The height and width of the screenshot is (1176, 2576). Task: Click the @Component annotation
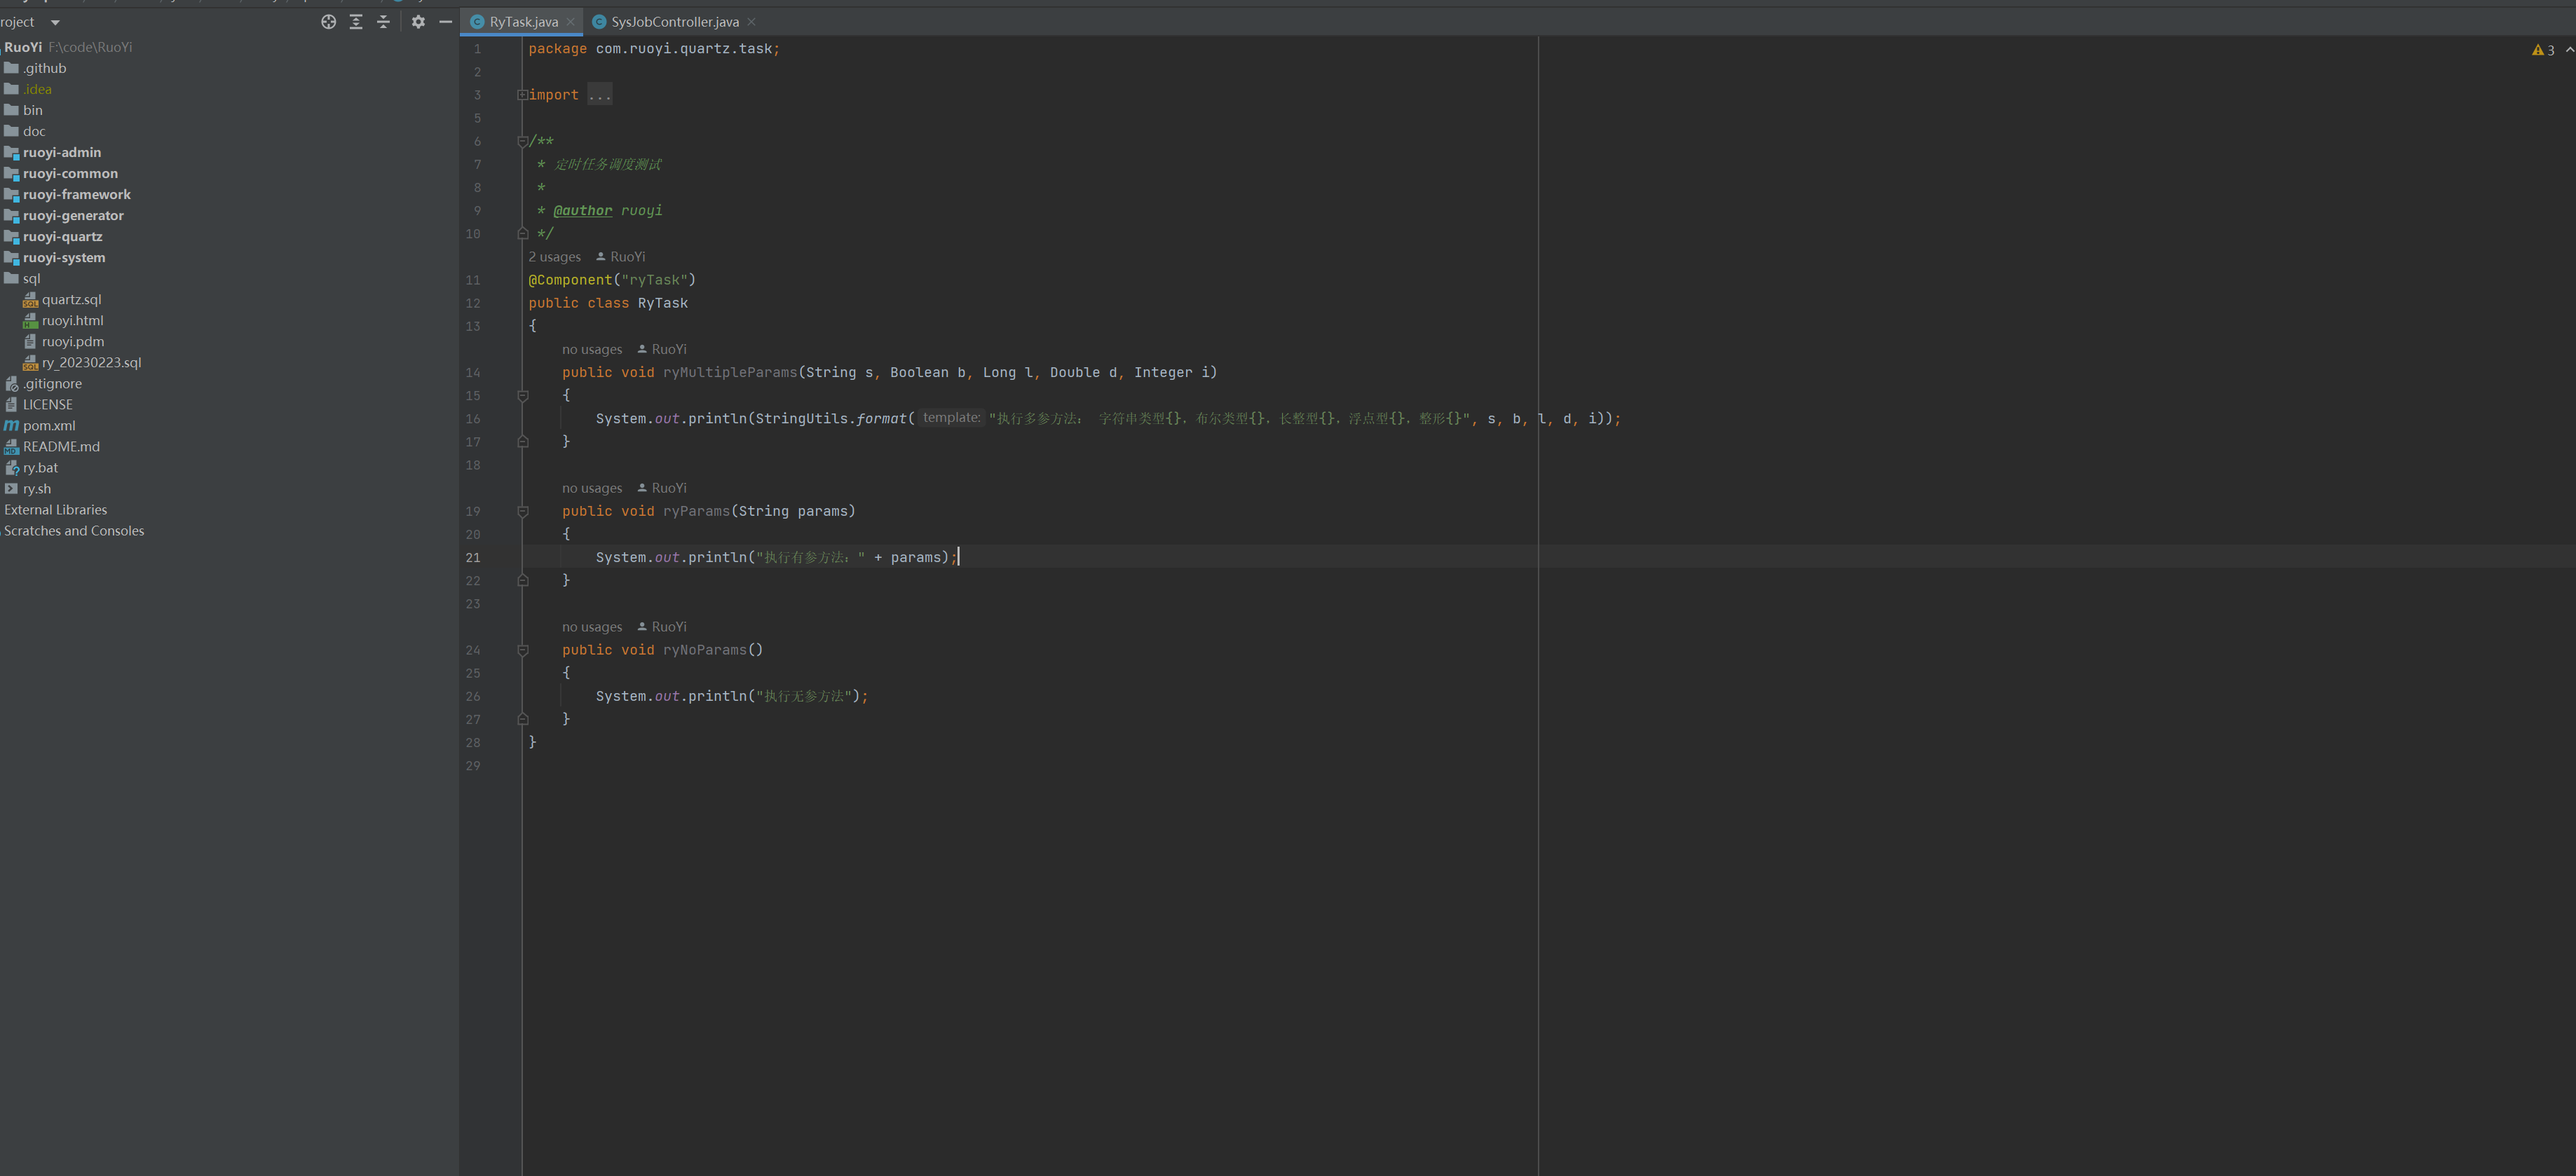pos(570,280)
